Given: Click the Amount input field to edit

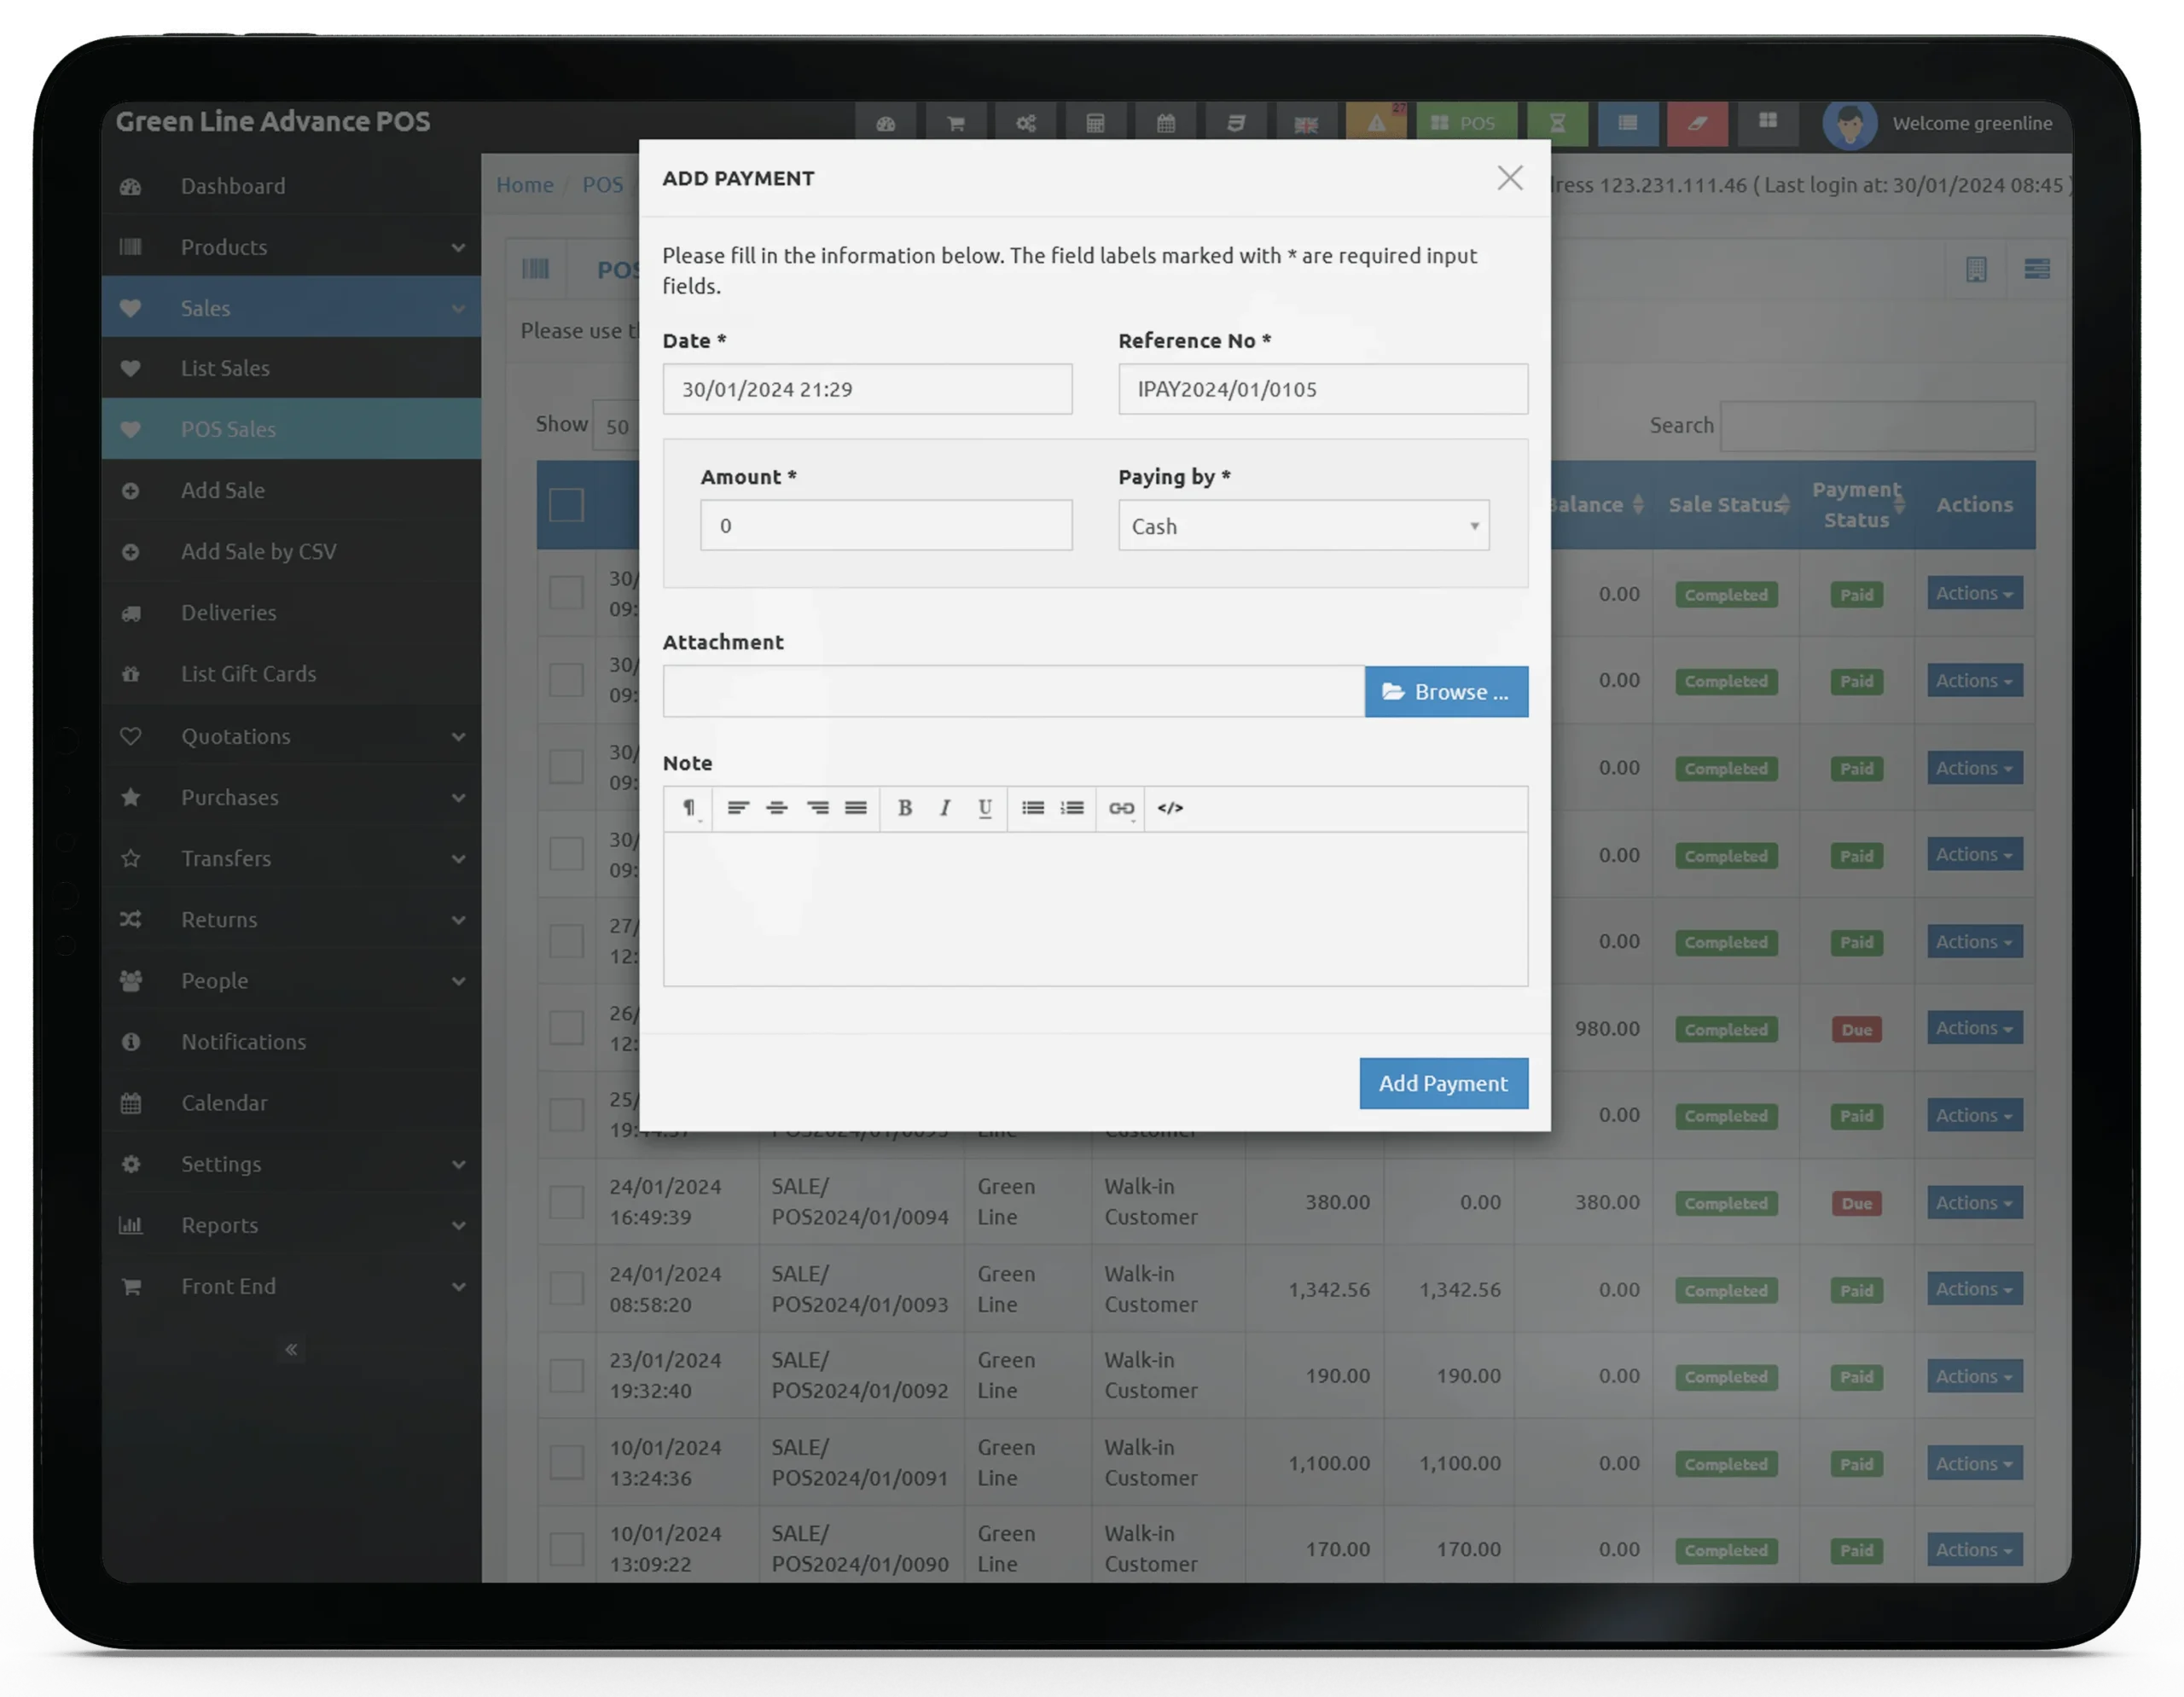Looking at the screenshot, I should [886, 525].
